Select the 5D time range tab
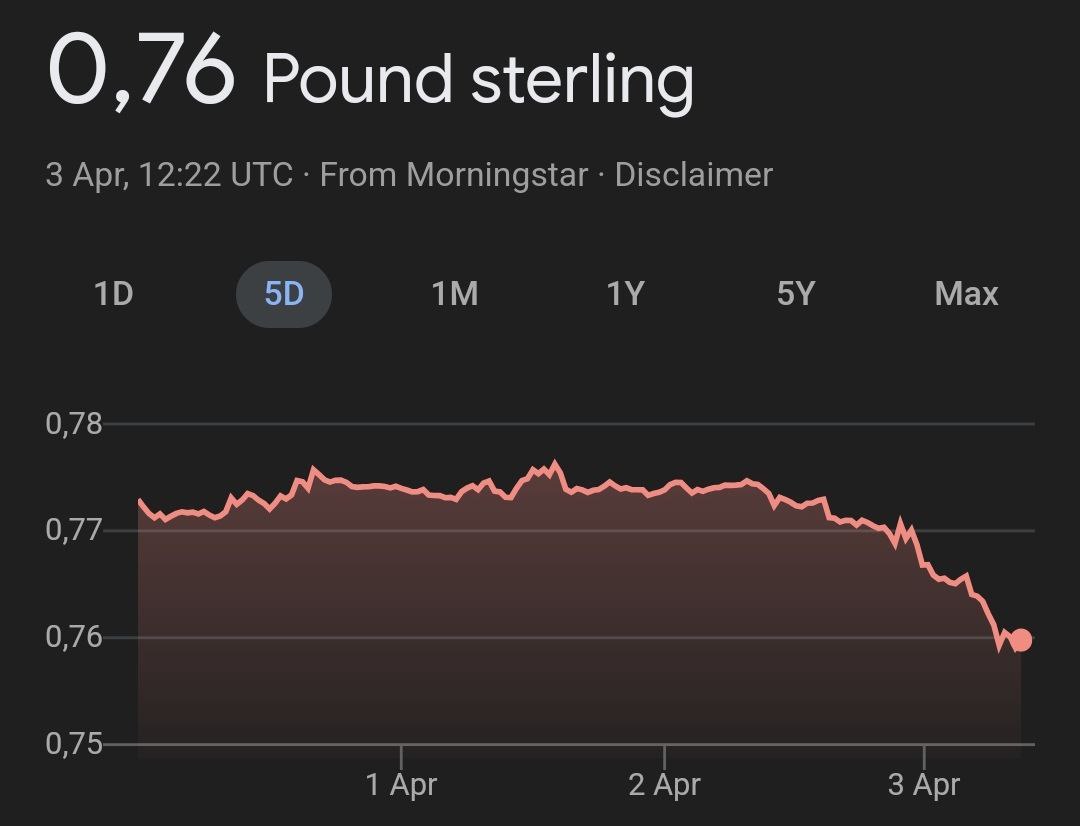Screen dimensions: 1080x826 283,294
